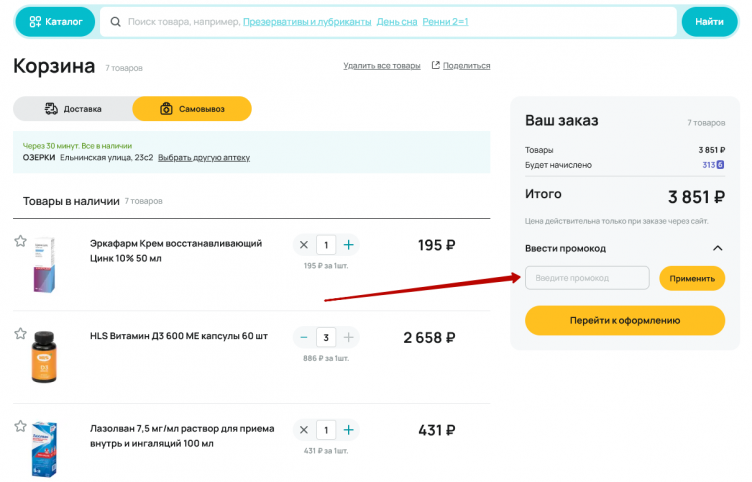Click Перейти к оформлению checkout button
The height and width of the screenshot is (482, 752).
625,320
